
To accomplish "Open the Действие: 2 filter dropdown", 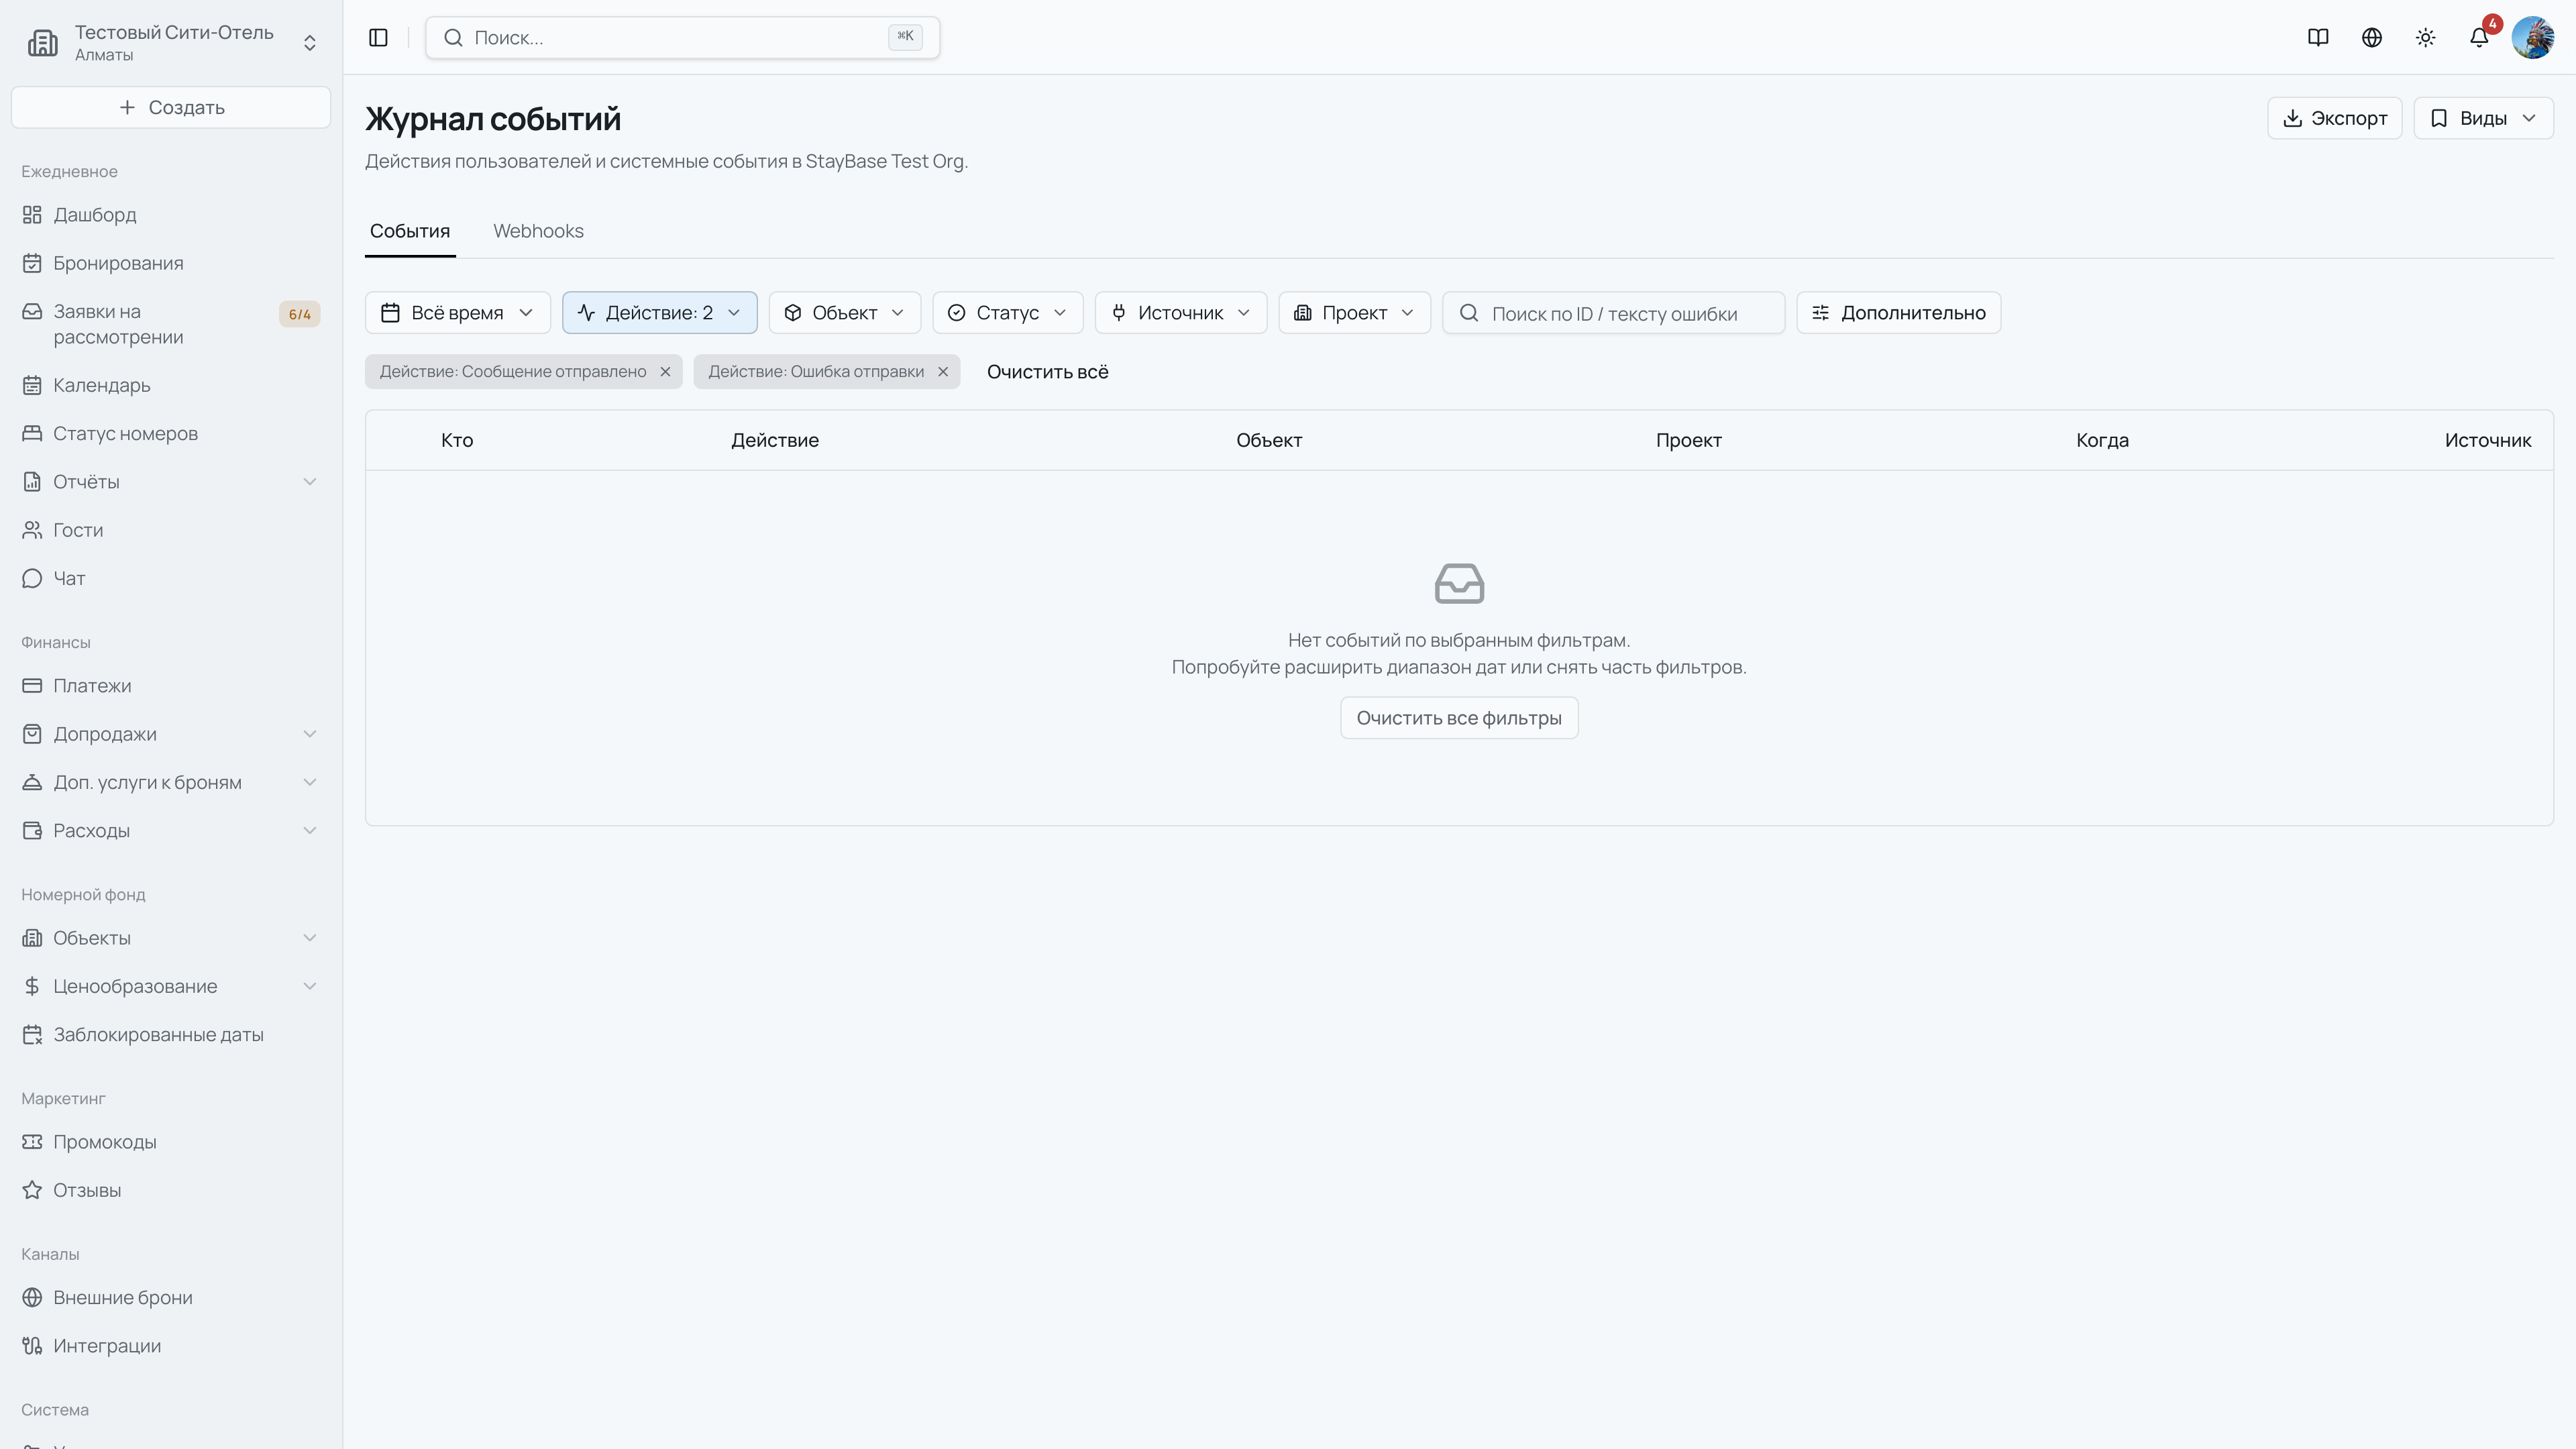I will click(660, 313).
